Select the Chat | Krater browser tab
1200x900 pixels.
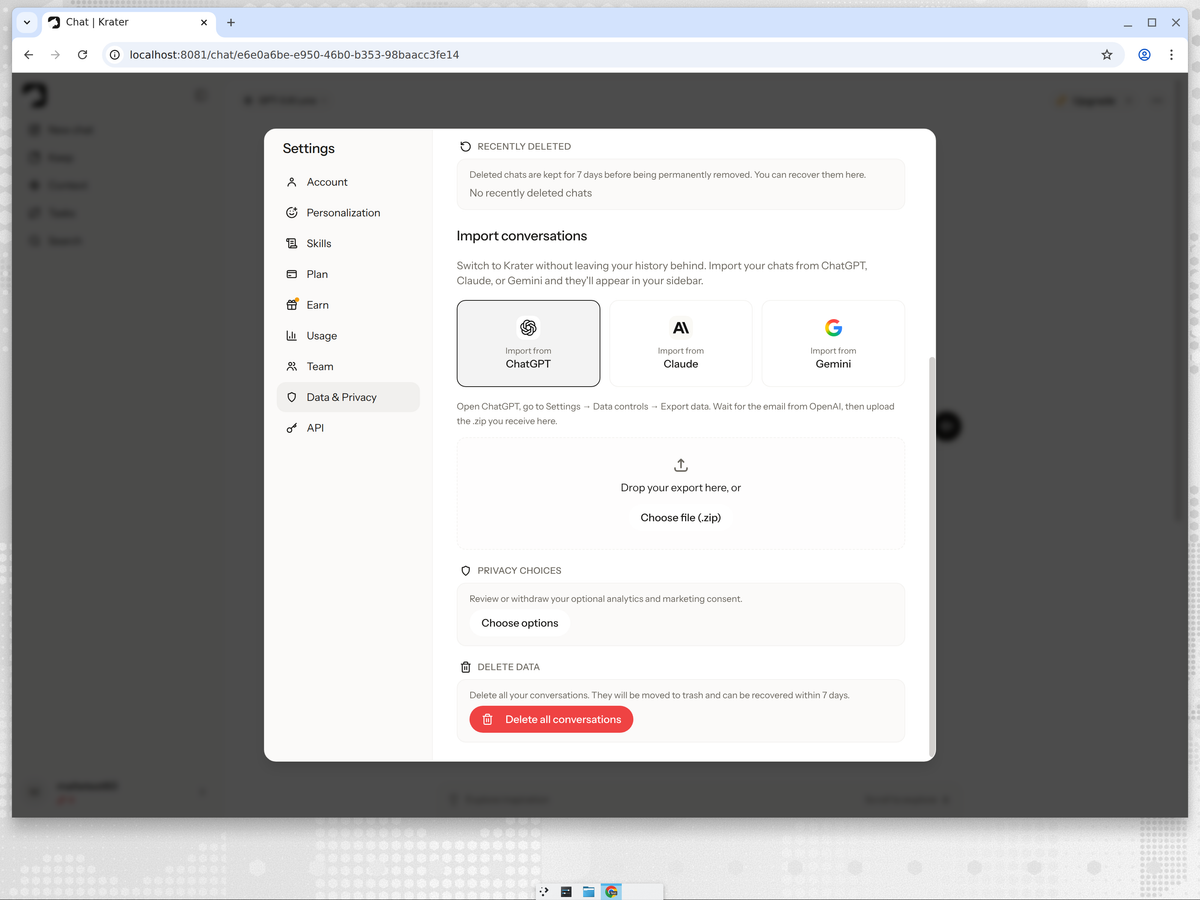[129, 22]
